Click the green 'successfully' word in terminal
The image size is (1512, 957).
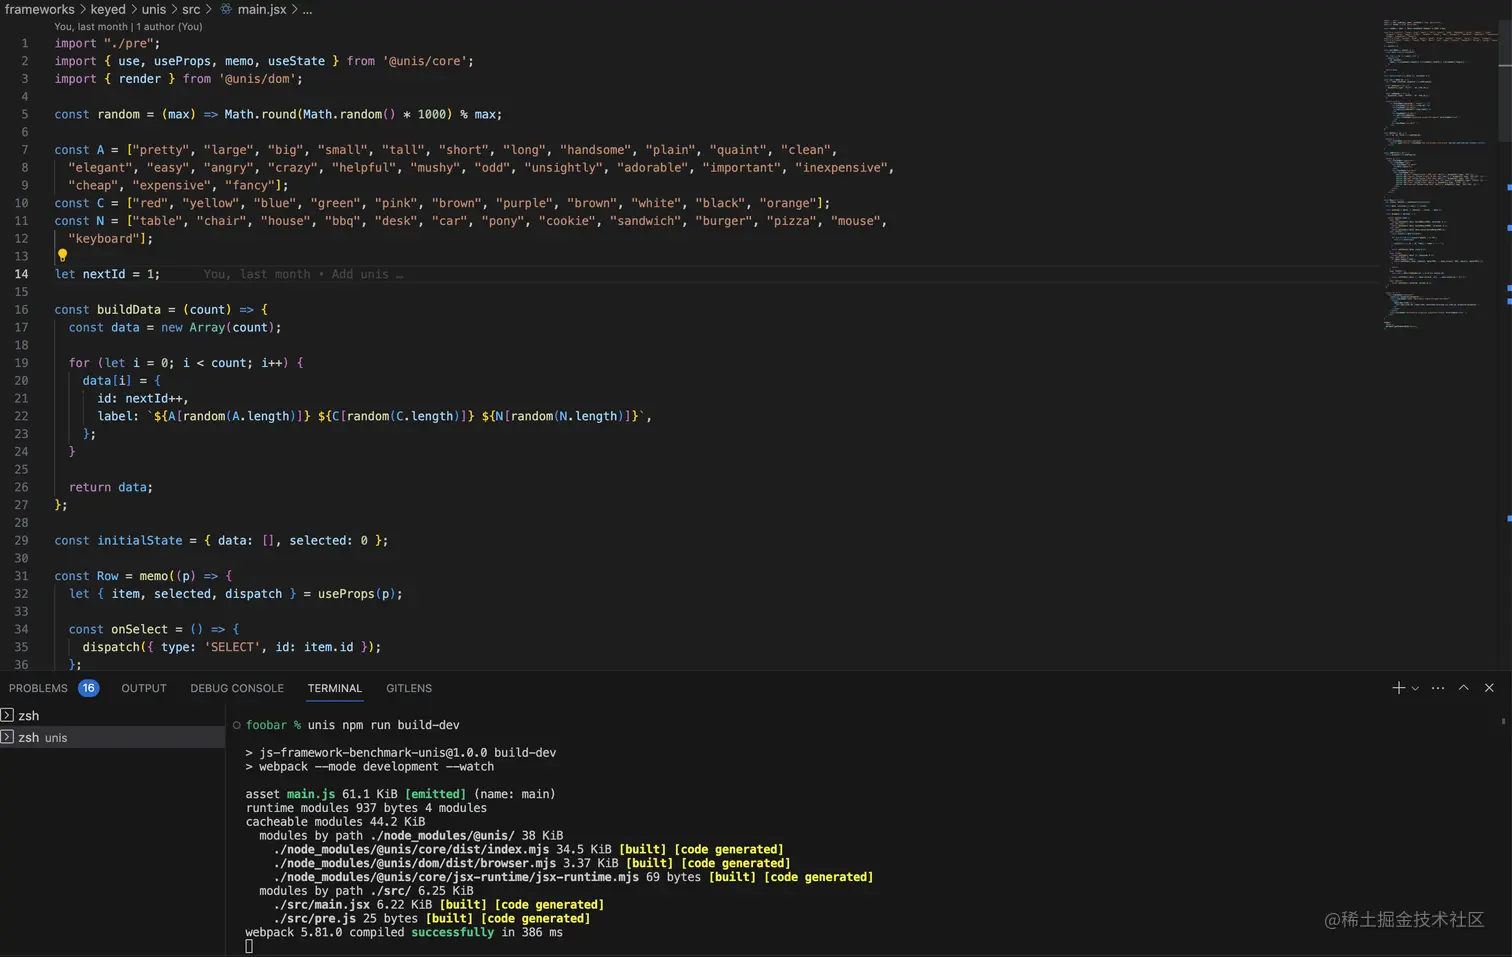pyautogui.click(x=453, y=932)
